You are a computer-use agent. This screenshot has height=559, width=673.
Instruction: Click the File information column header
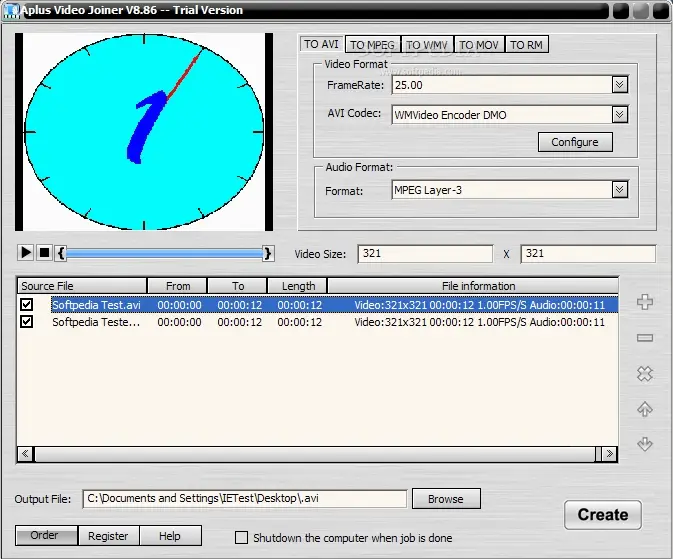point(473,286)
